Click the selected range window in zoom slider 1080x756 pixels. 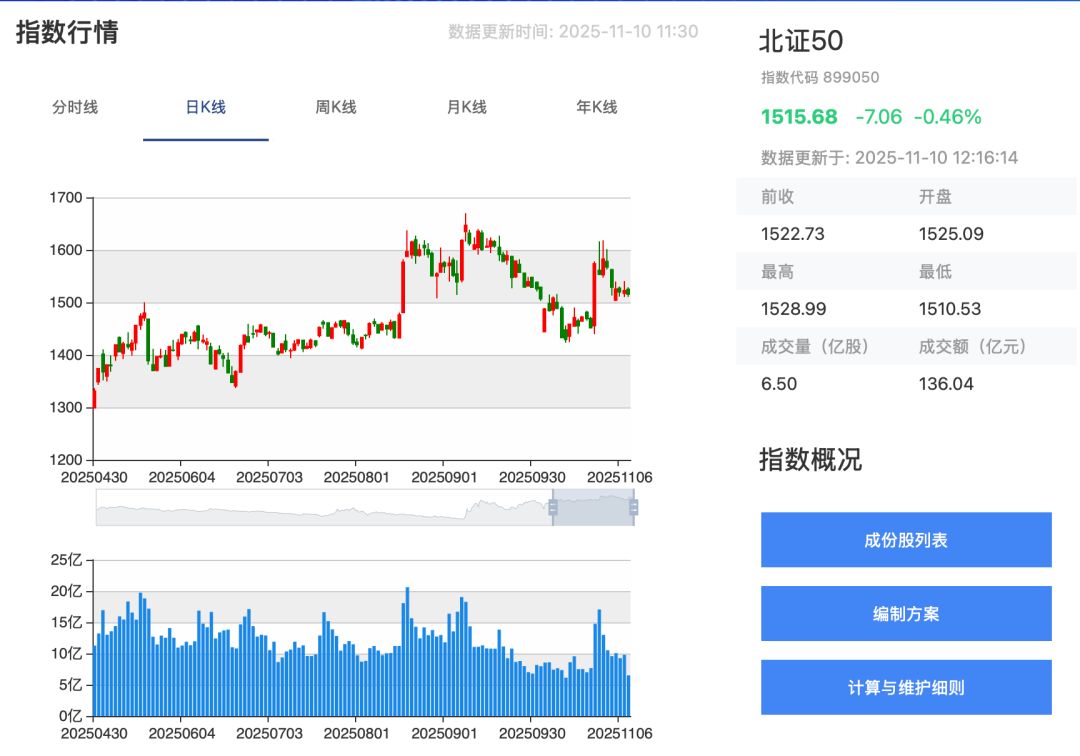(592, 507)
